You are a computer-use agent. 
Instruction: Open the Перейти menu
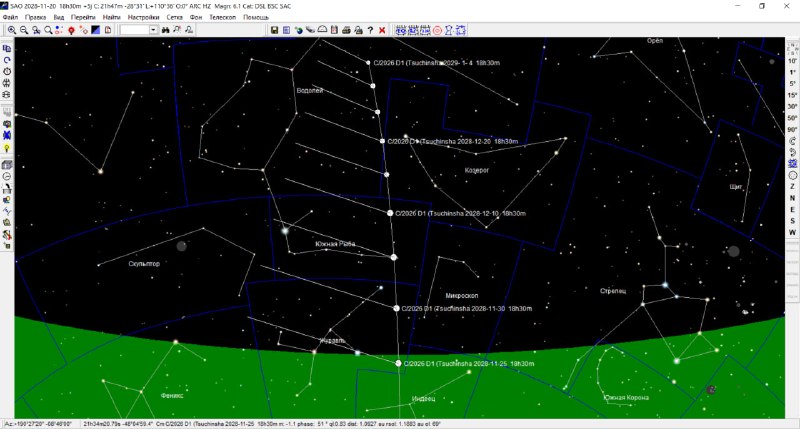point(83,17)
